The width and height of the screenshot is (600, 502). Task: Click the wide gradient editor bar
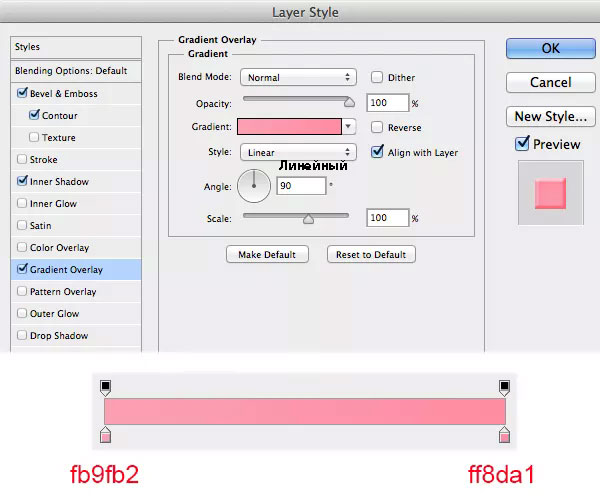click(x=305, y=411)
